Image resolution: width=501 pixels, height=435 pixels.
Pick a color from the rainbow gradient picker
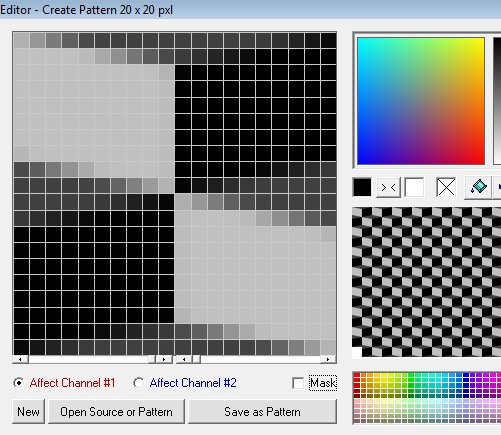tap(421, 101)
